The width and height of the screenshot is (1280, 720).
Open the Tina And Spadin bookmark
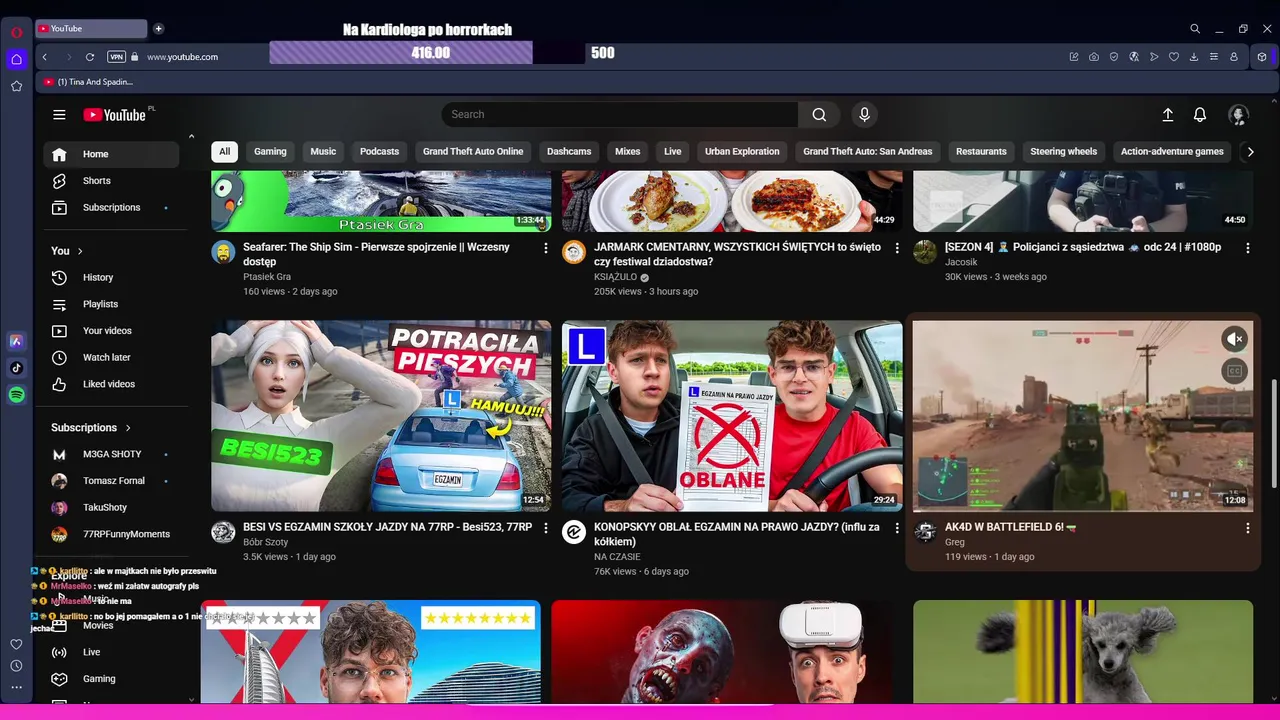tap(88, 82)
